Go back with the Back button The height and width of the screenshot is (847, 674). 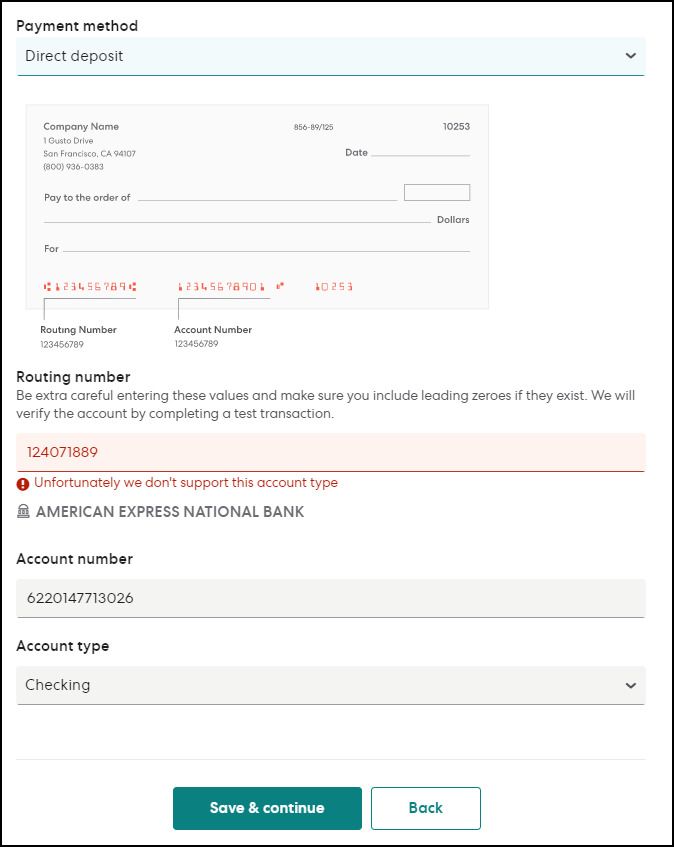coord(425,808)
